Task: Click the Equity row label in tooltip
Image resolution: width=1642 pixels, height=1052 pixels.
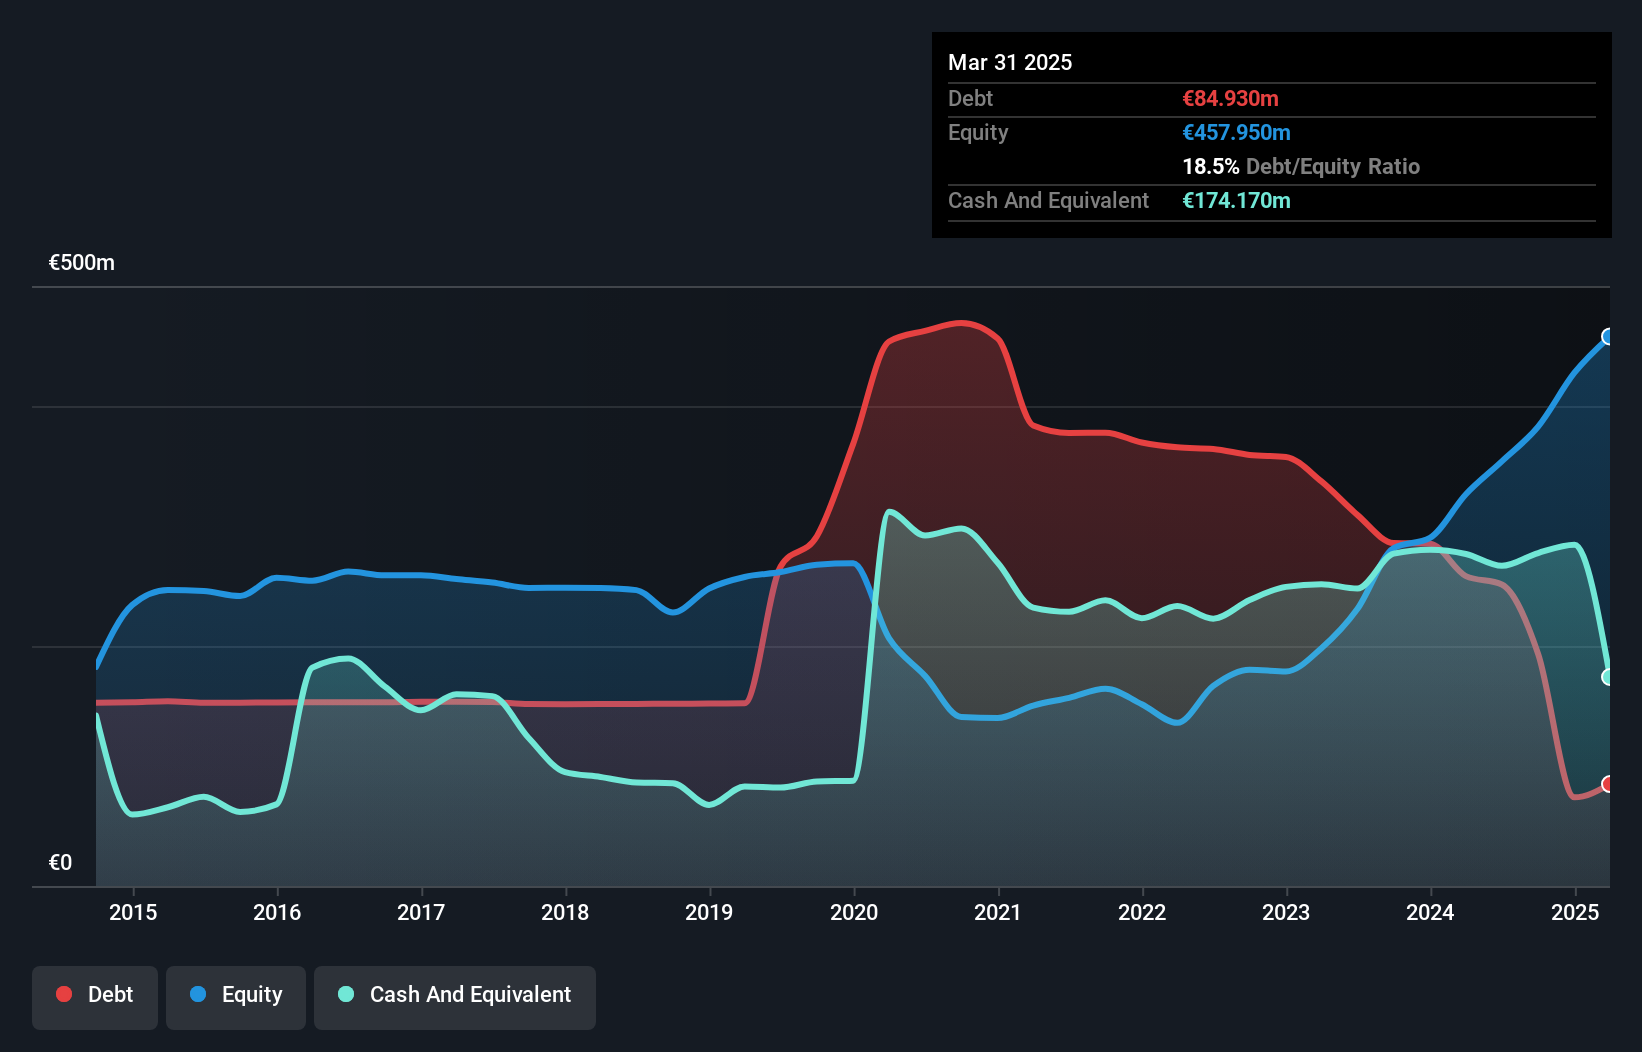Action: (x=978, y=133)
